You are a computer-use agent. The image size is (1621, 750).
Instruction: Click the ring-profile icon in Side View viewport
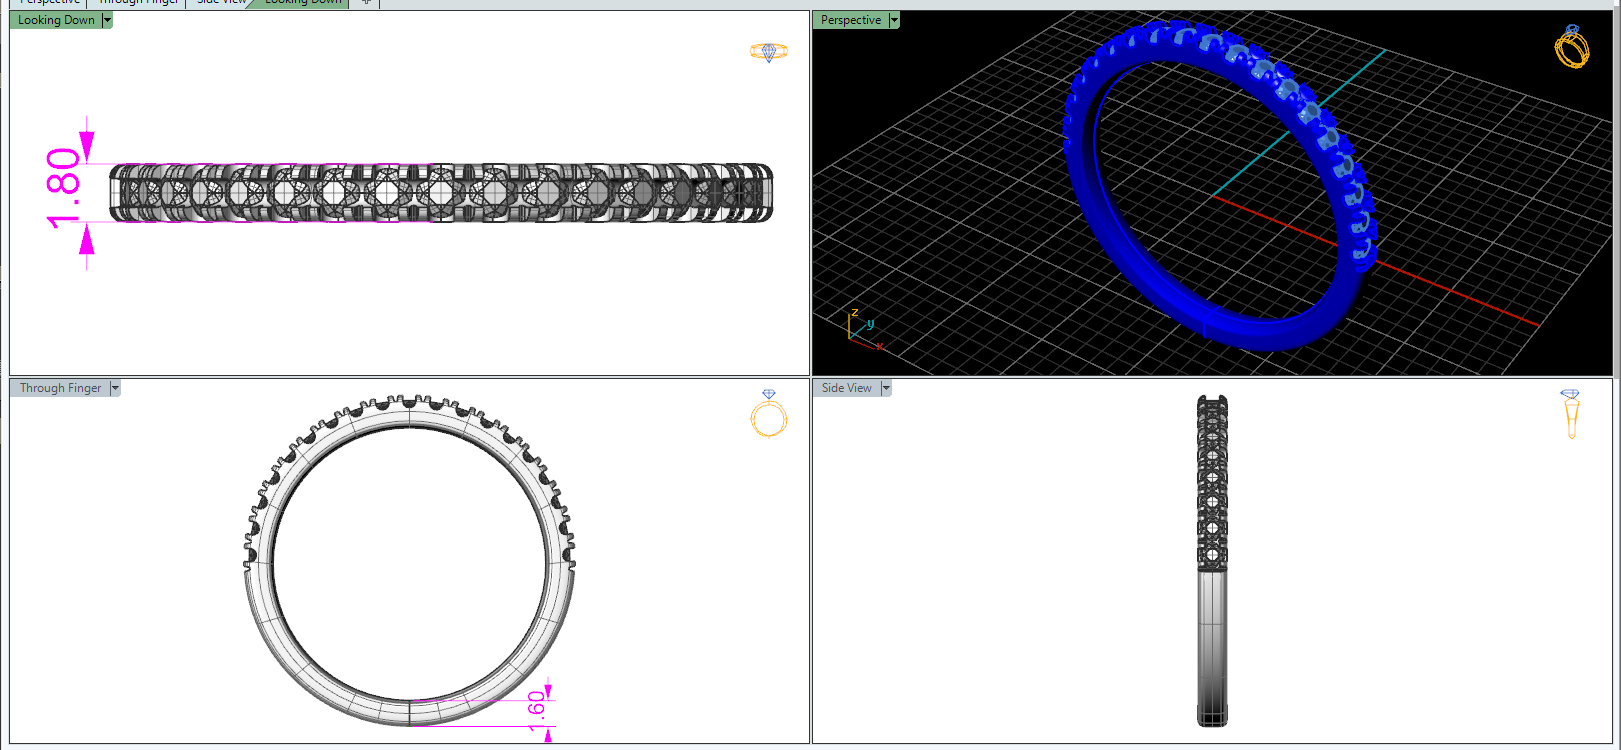[1570, 414]
